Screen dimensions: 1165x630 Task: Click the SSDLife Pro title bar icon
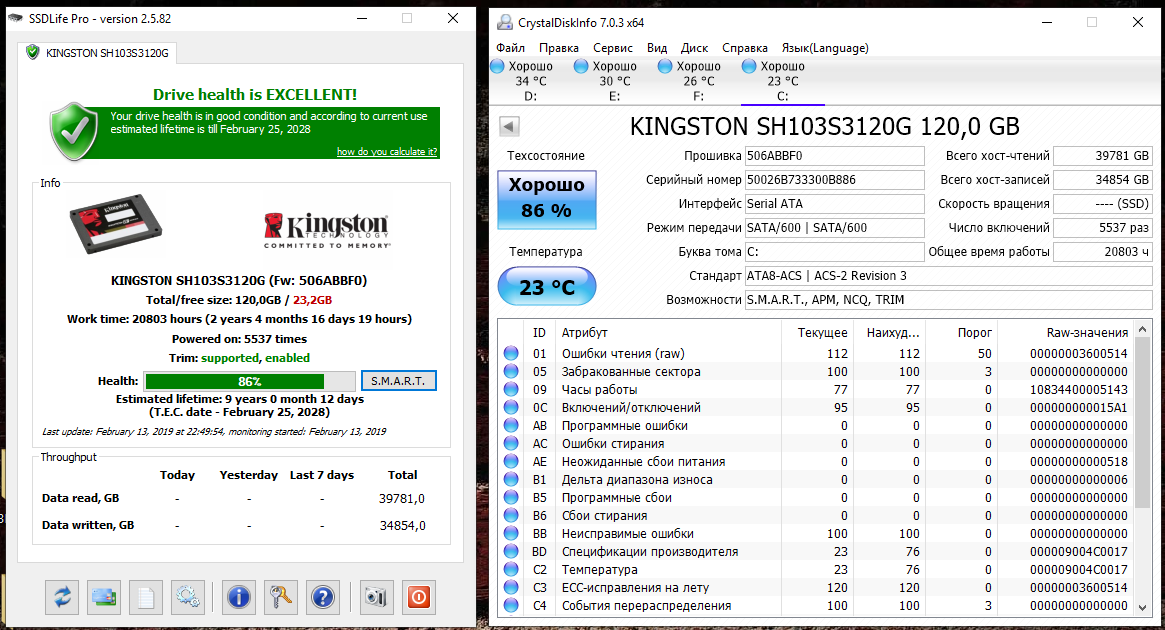16,19
